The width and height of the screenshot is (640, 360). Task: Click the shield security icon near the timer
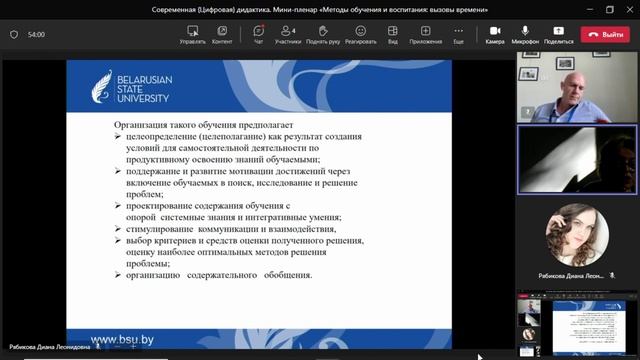point(14,35)
